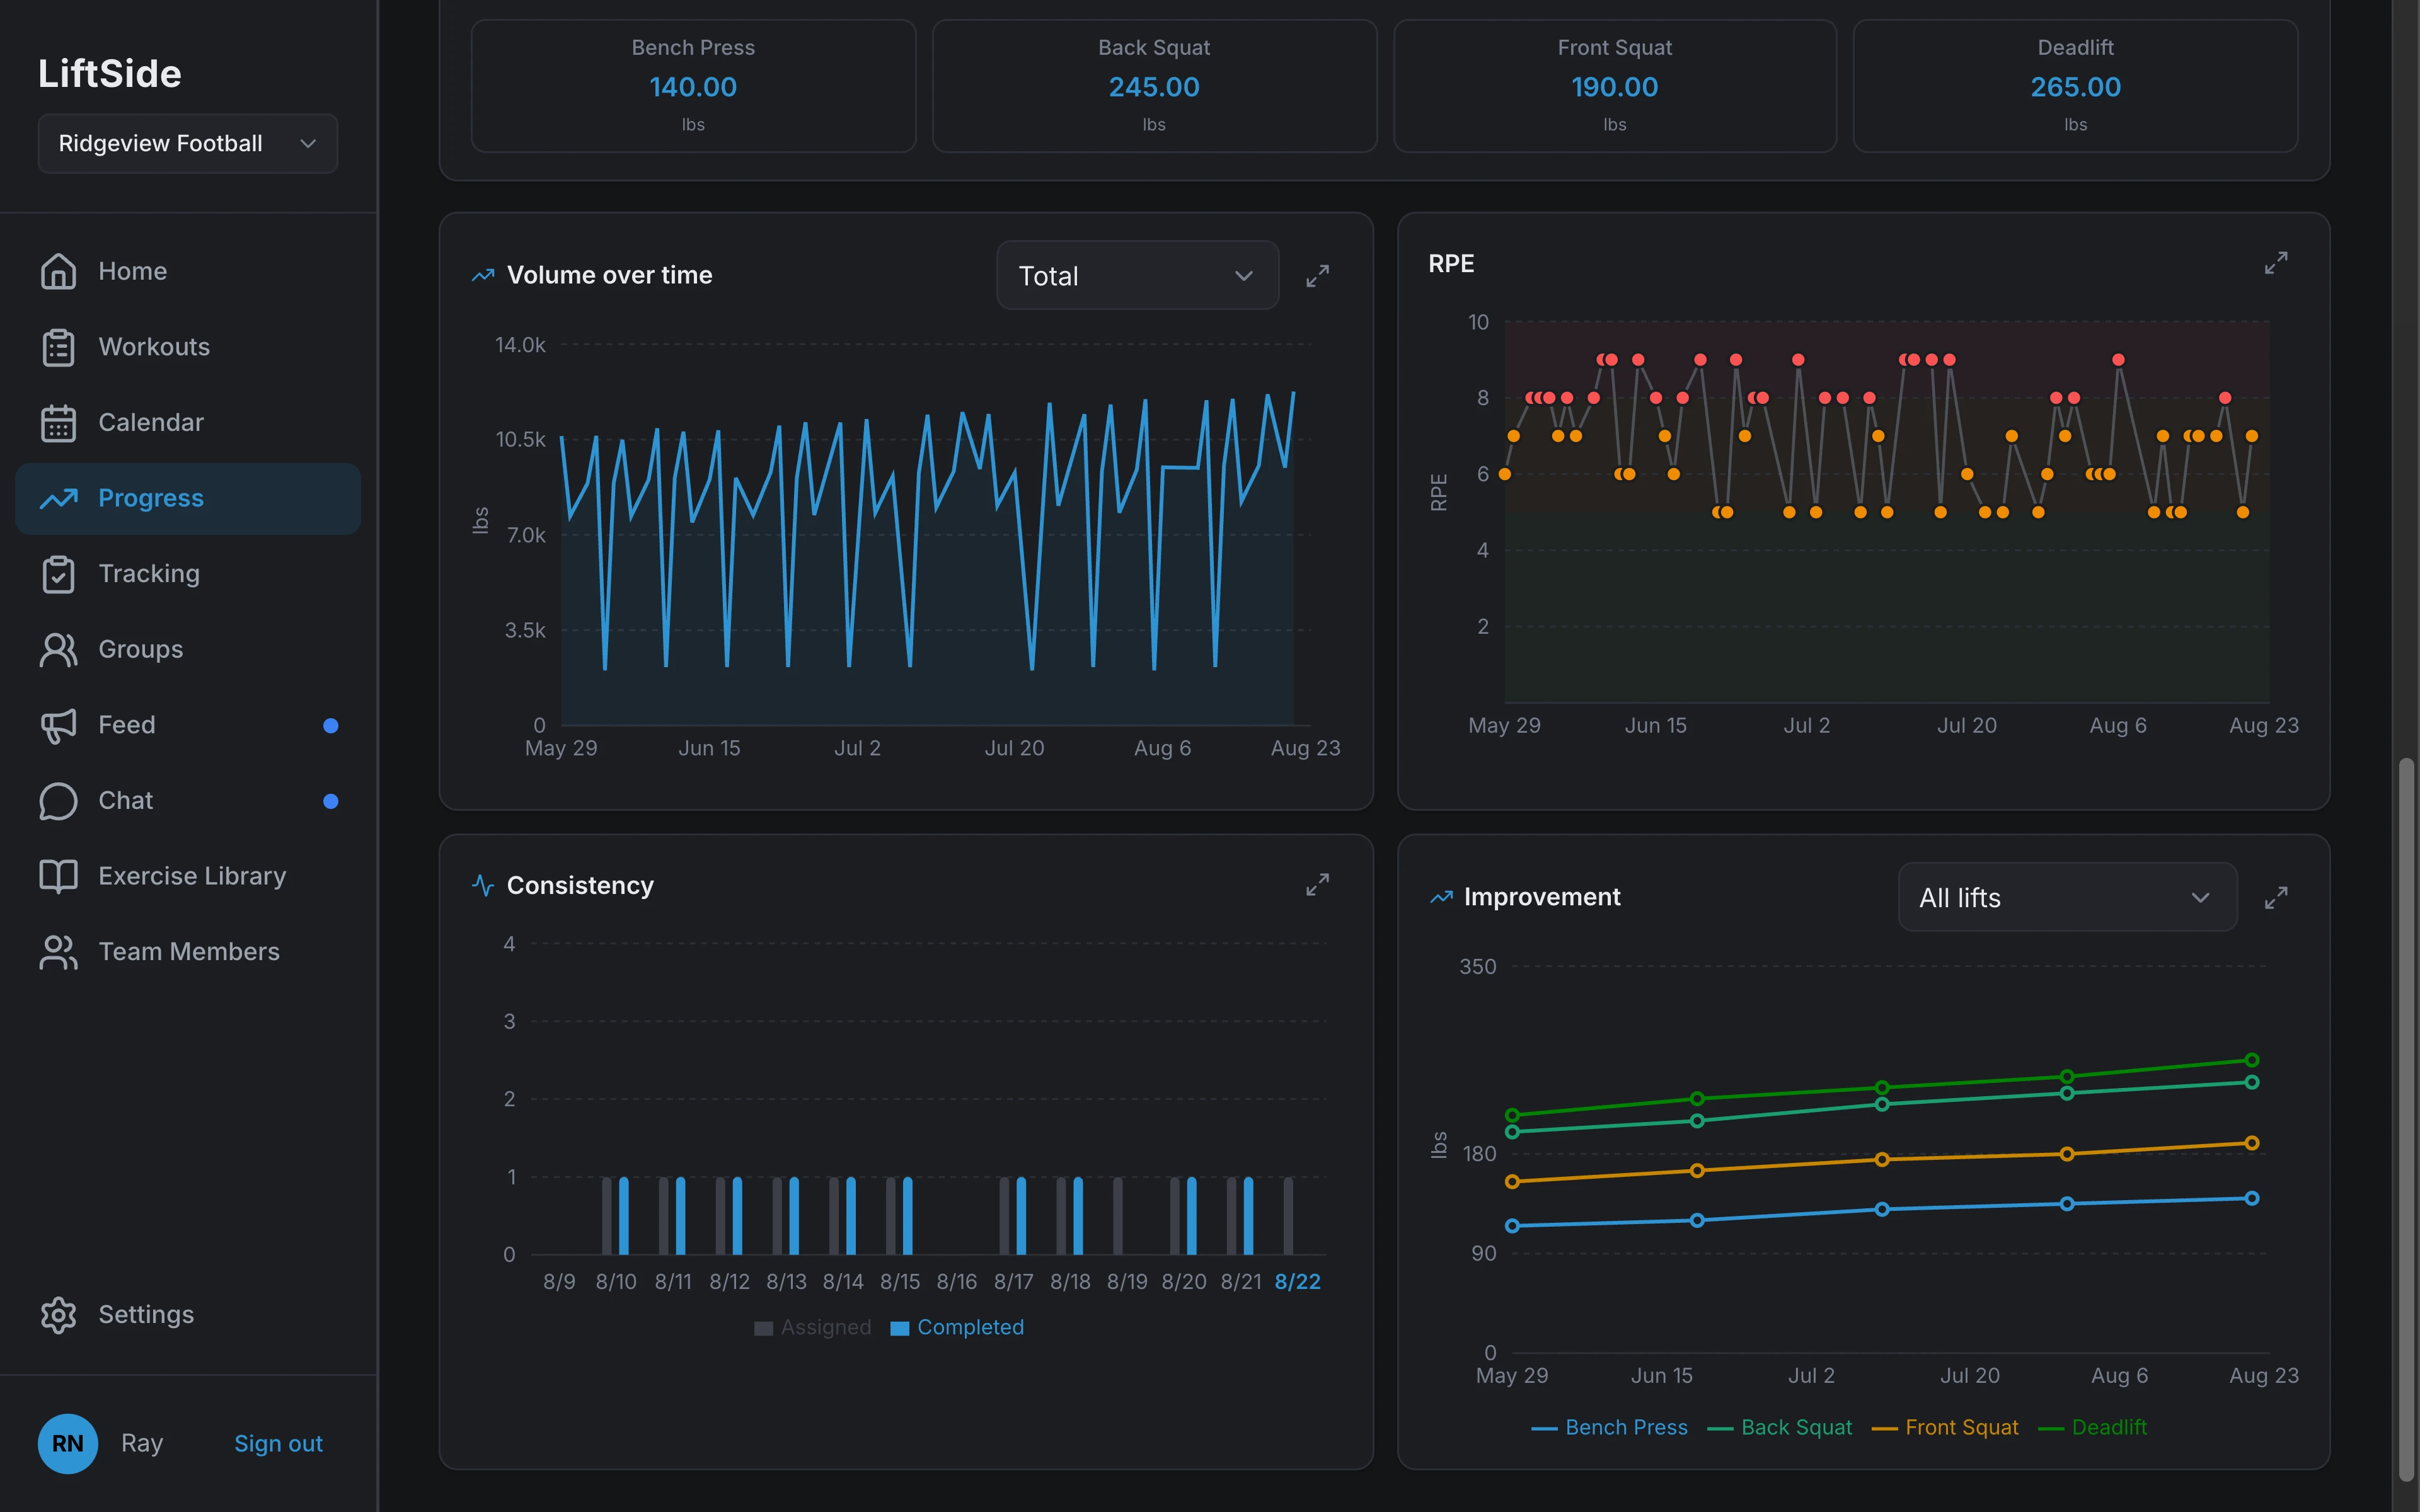Expand the RPE chart fullscreen

2276,263
